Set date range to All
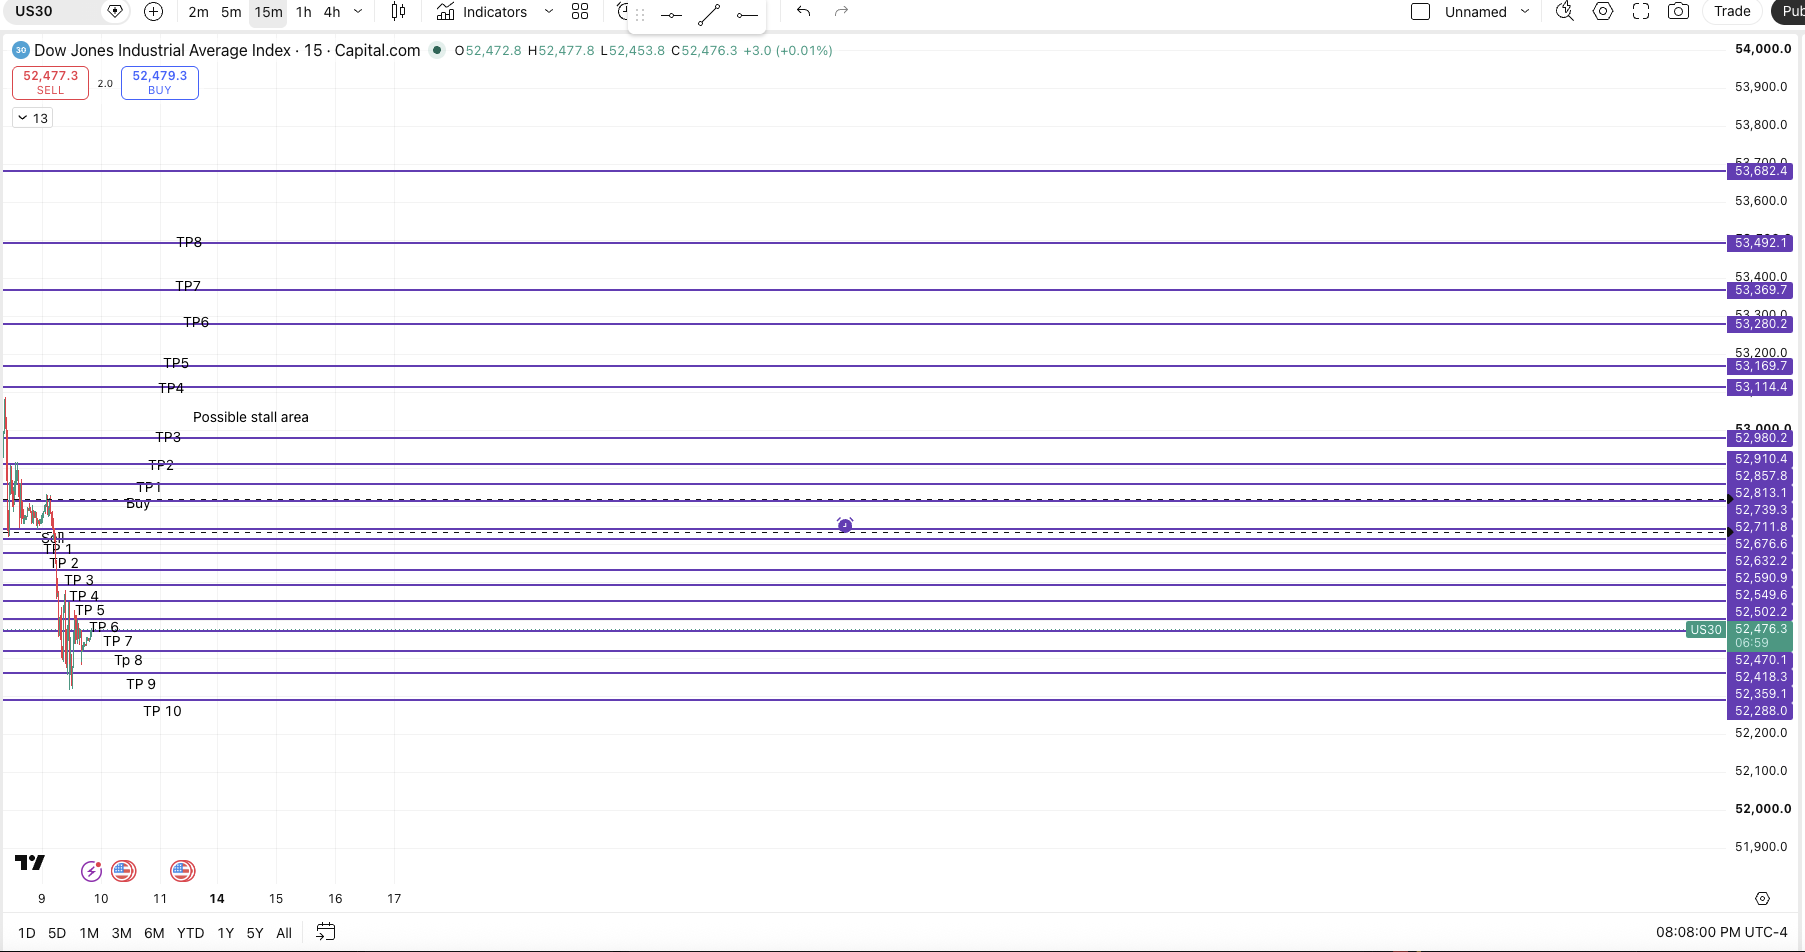 [x=284, y=933]
